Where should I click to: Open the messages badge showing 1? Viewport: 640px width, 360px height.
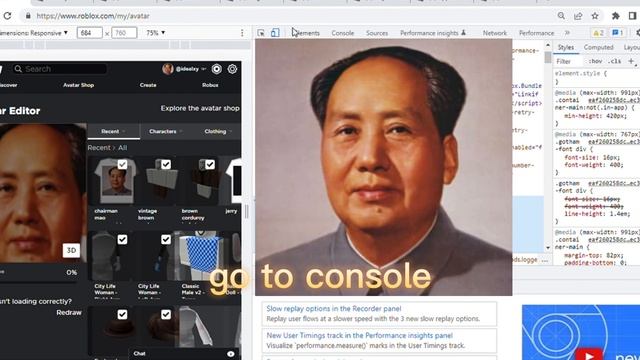(x=617, y=33)
